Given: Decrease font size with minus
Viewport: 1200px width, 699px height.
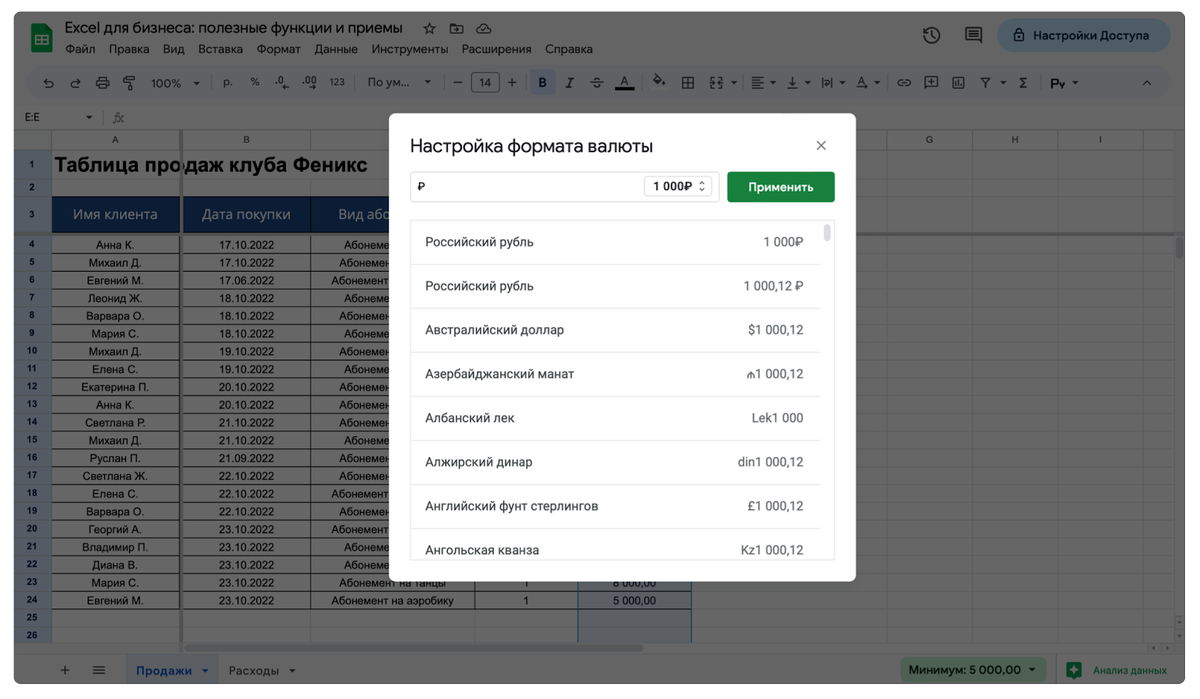Looking at the screenshot, I should (x=458, y=83).
